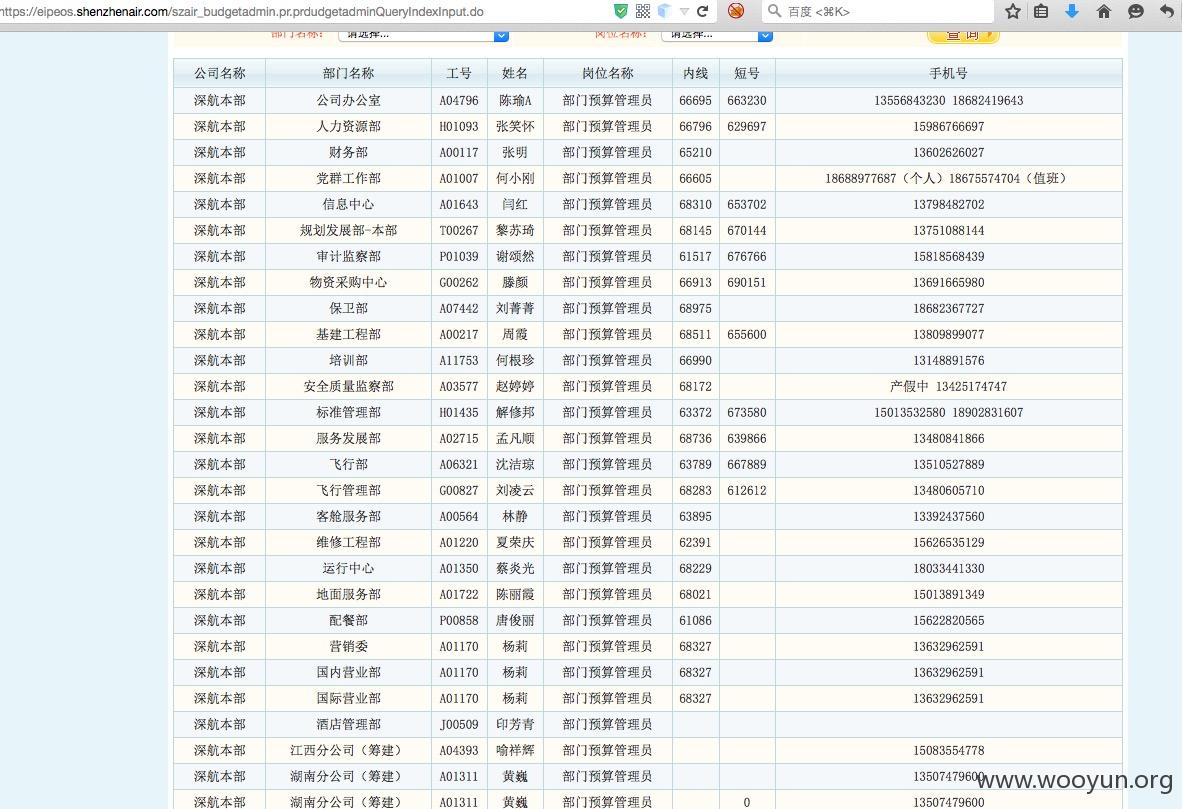Select the 党群工作部 department cell
The width and height of the screenshot is (1182, 809).
point(348,179)
